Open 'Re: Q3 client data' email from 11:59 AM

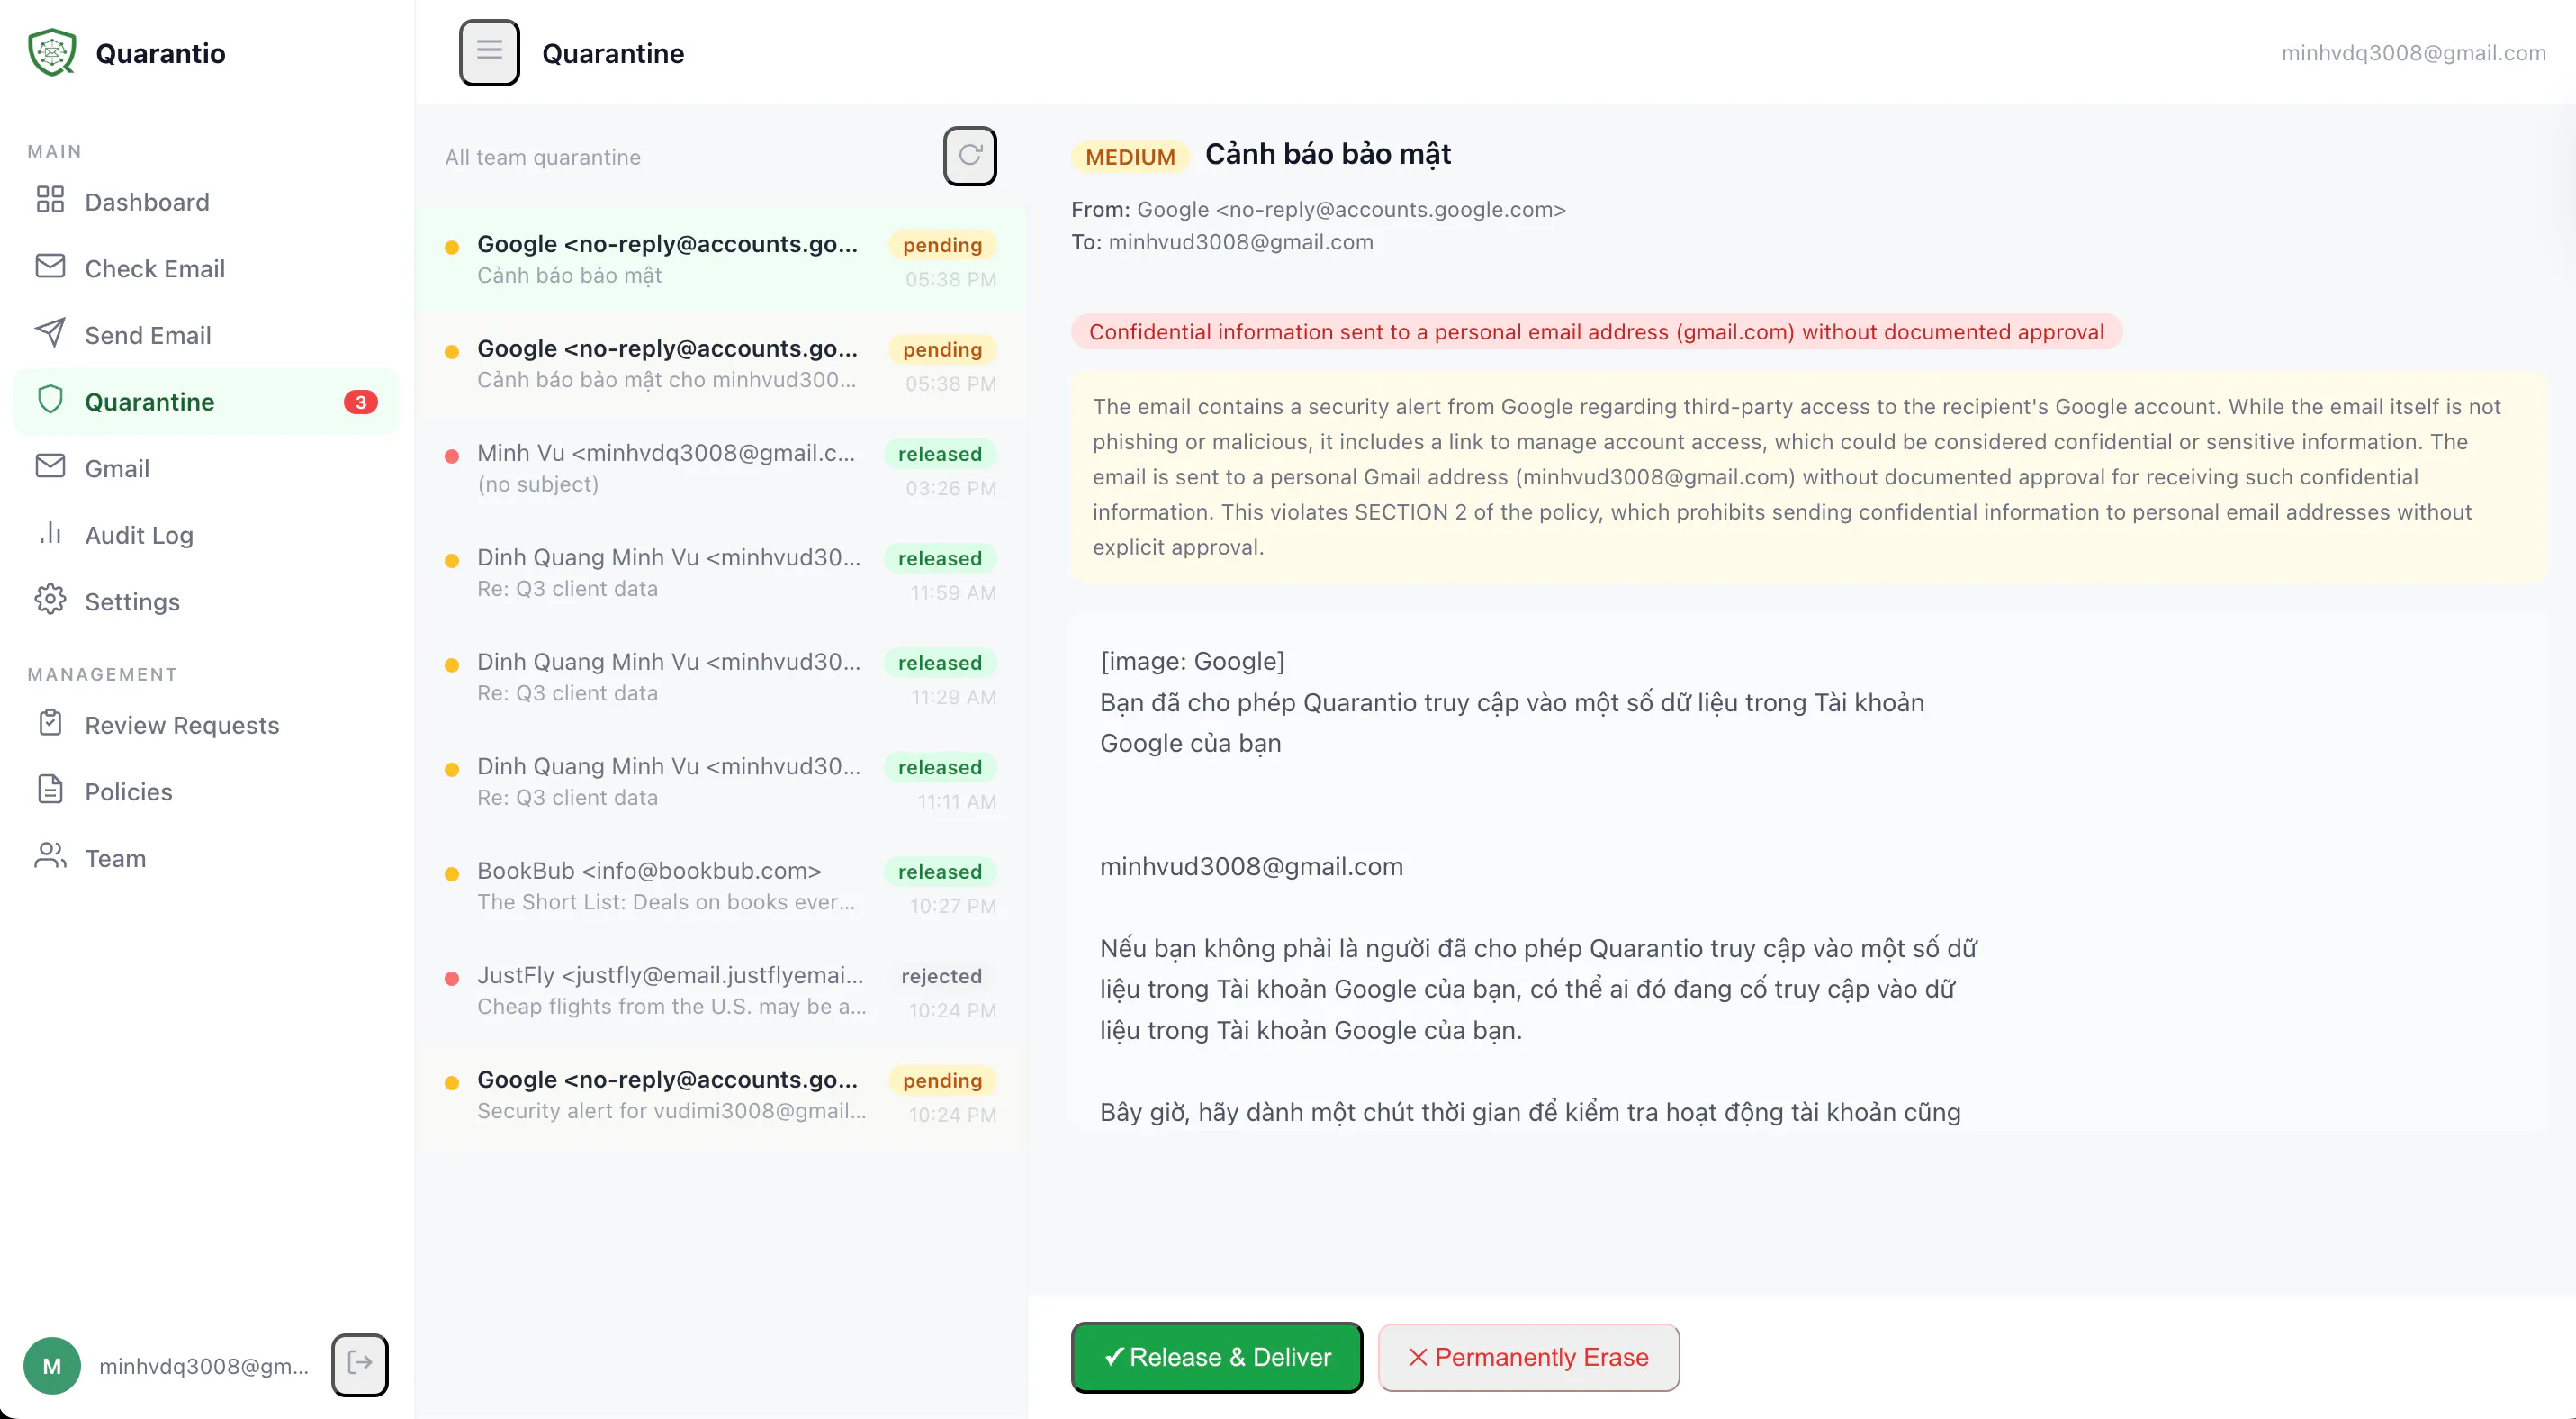tap(721, 573)
